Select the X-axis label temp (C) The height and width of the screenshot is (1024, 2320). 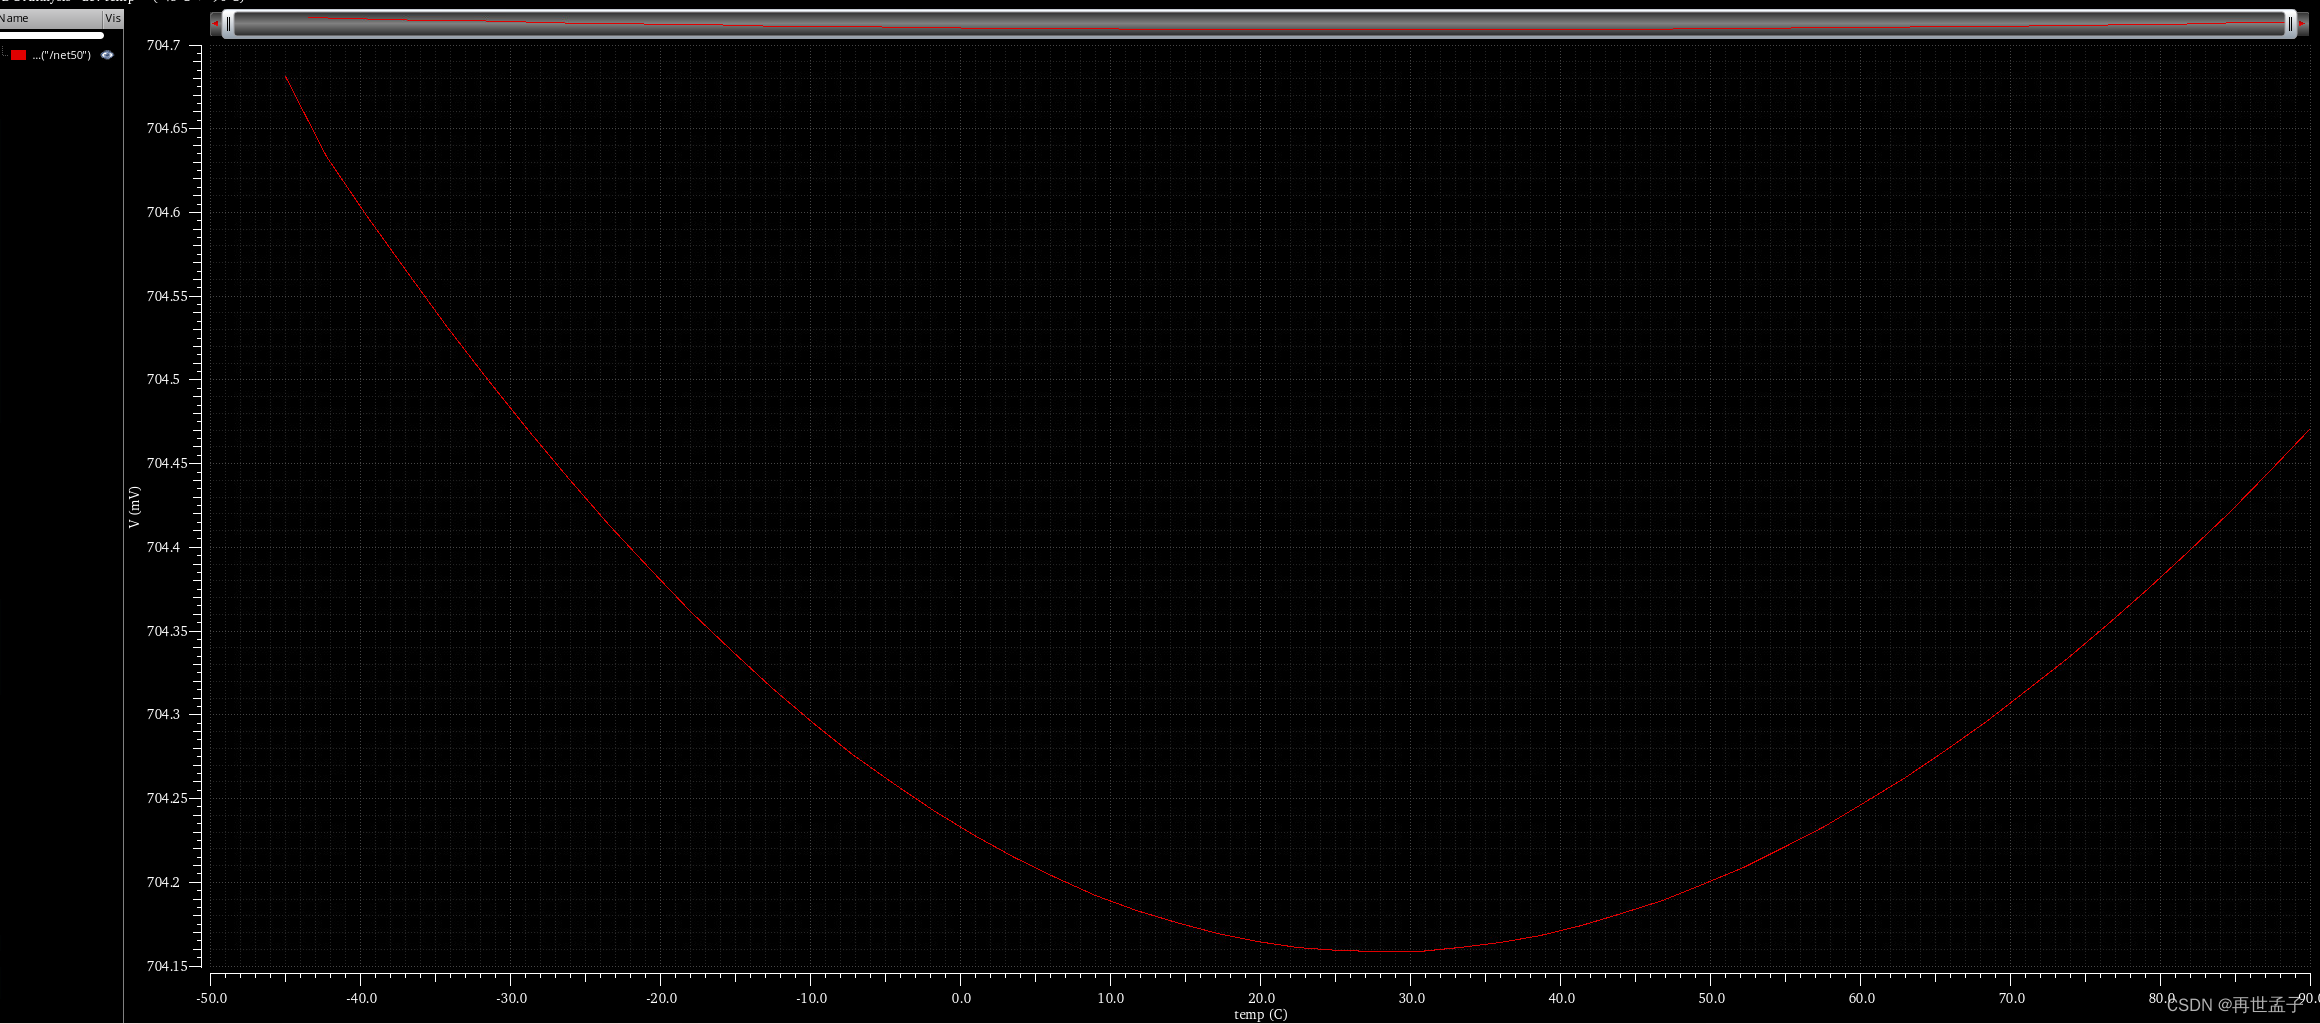(1260, 1014)
